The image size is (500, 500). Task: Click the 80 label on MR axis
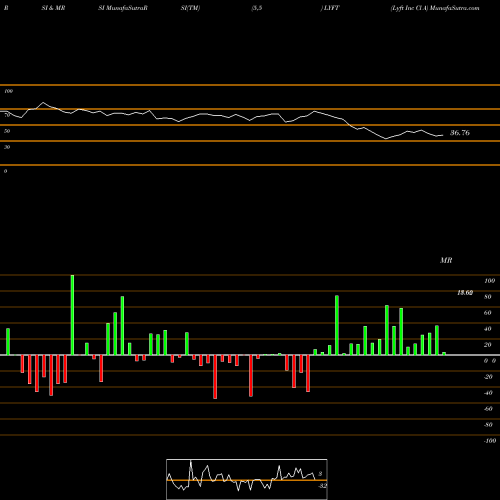coord(488,297)
